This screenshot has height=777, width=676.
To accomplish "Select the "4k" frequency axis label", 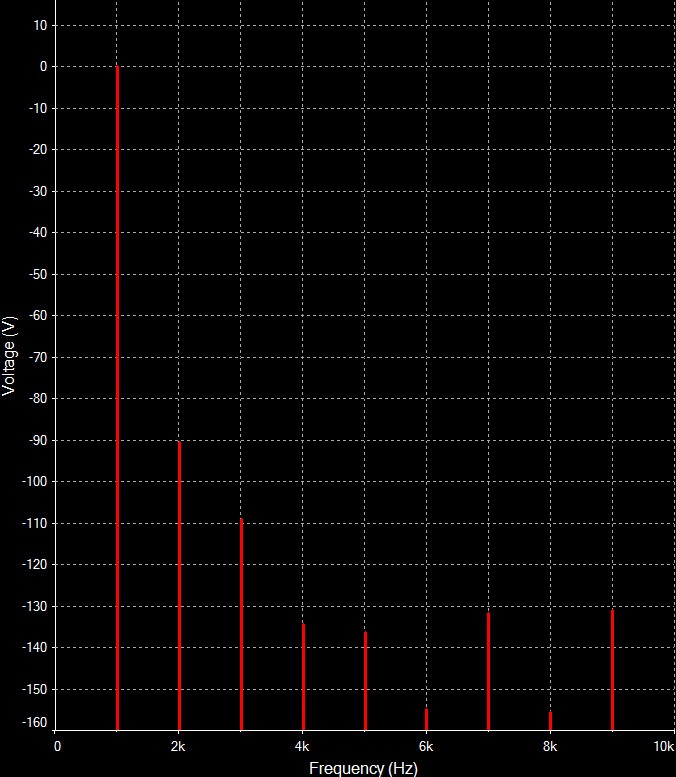I will 302,746.
